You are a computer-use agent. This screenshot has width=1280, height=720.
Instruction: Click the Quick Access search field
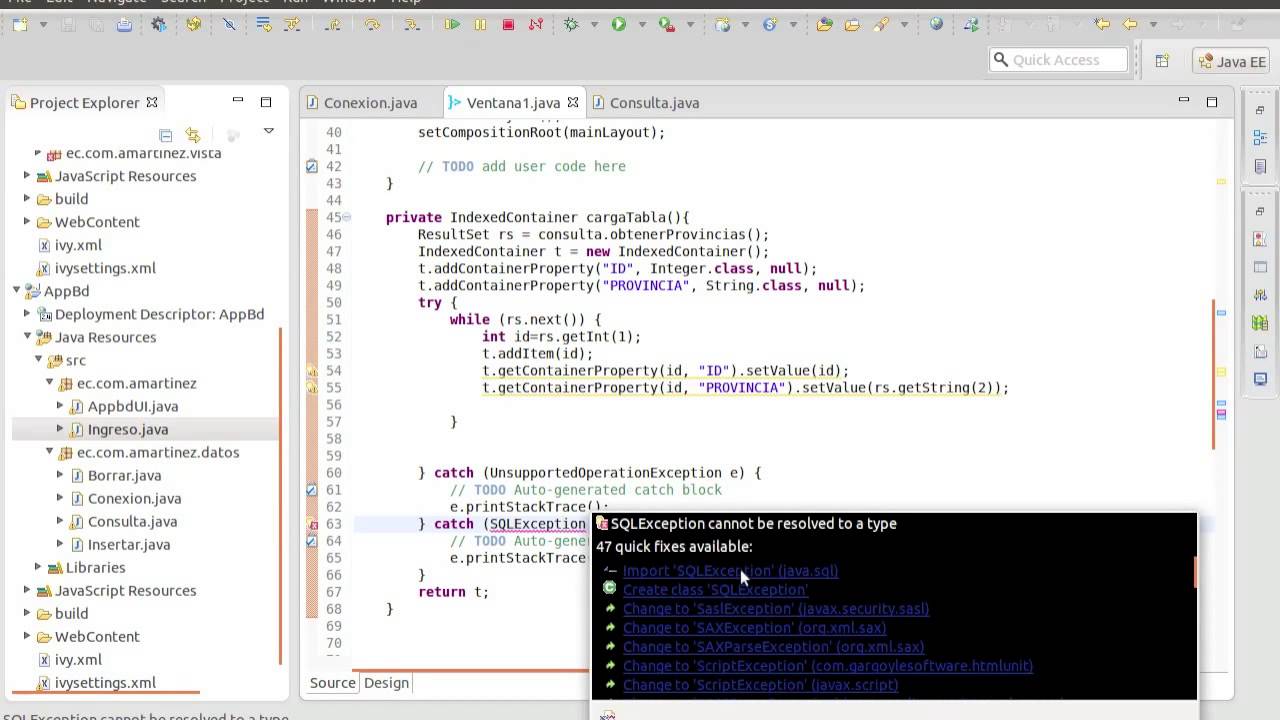coord(1058,60)
